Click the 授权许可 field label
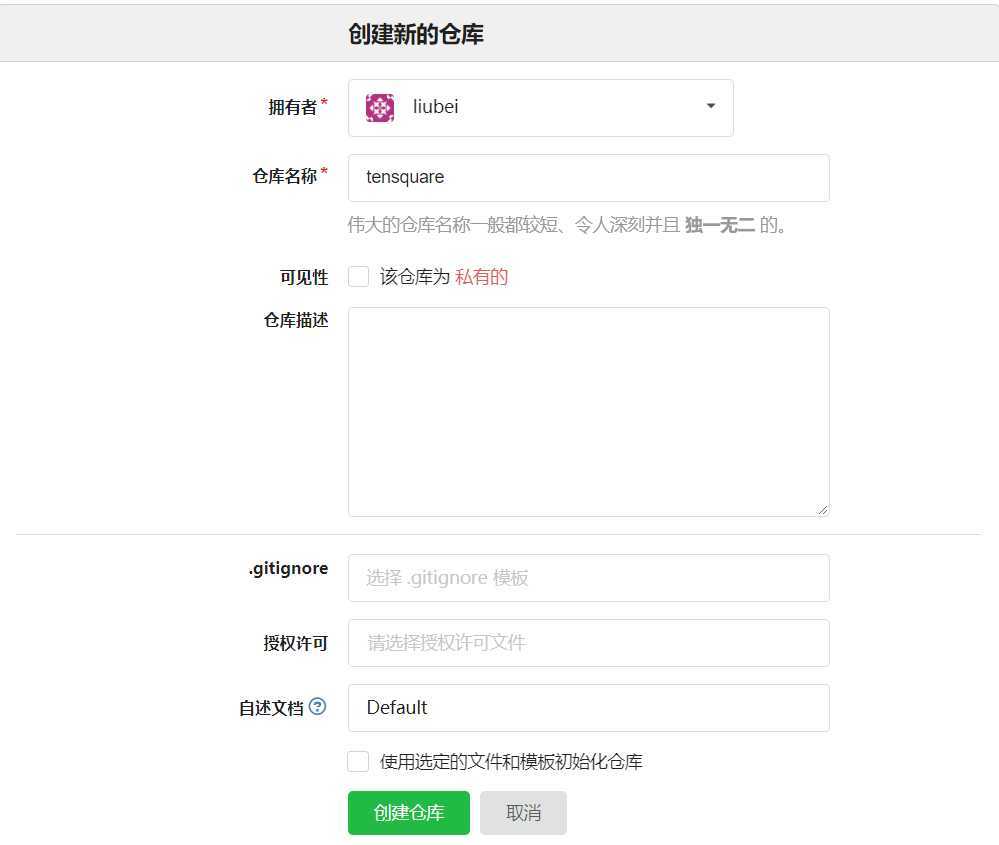999x845 pixels. click(x=296, y=643)
